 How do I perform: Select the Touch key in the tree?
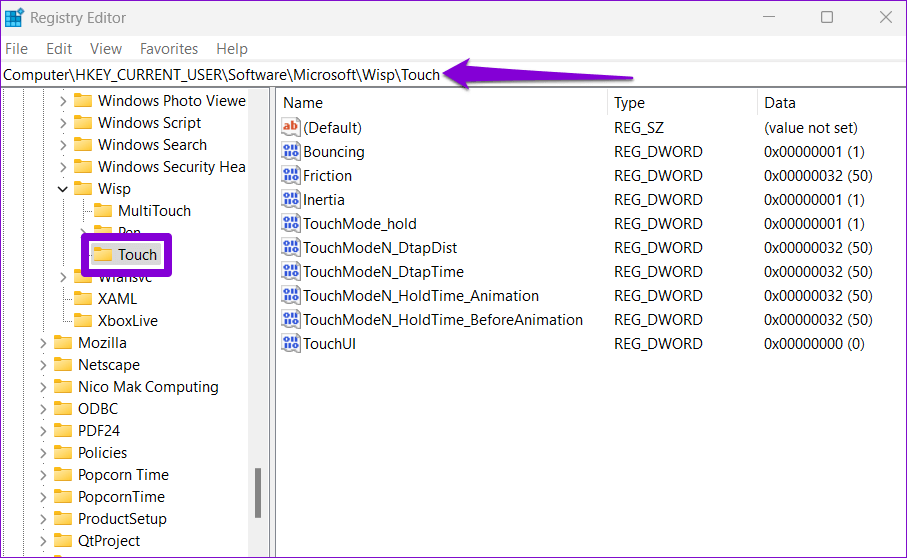(x=137, y=254)
